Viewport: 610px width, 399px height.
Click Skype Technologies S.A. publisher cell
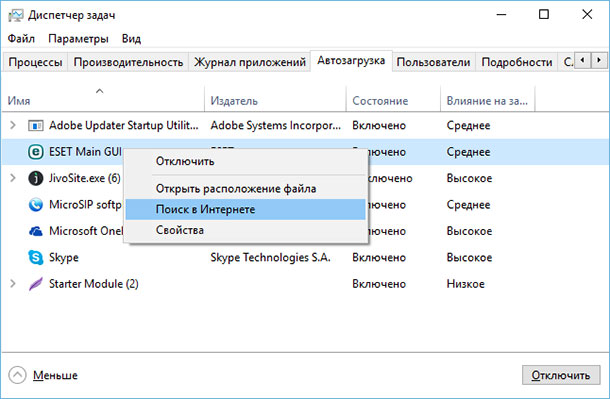[x=270, y=257]
